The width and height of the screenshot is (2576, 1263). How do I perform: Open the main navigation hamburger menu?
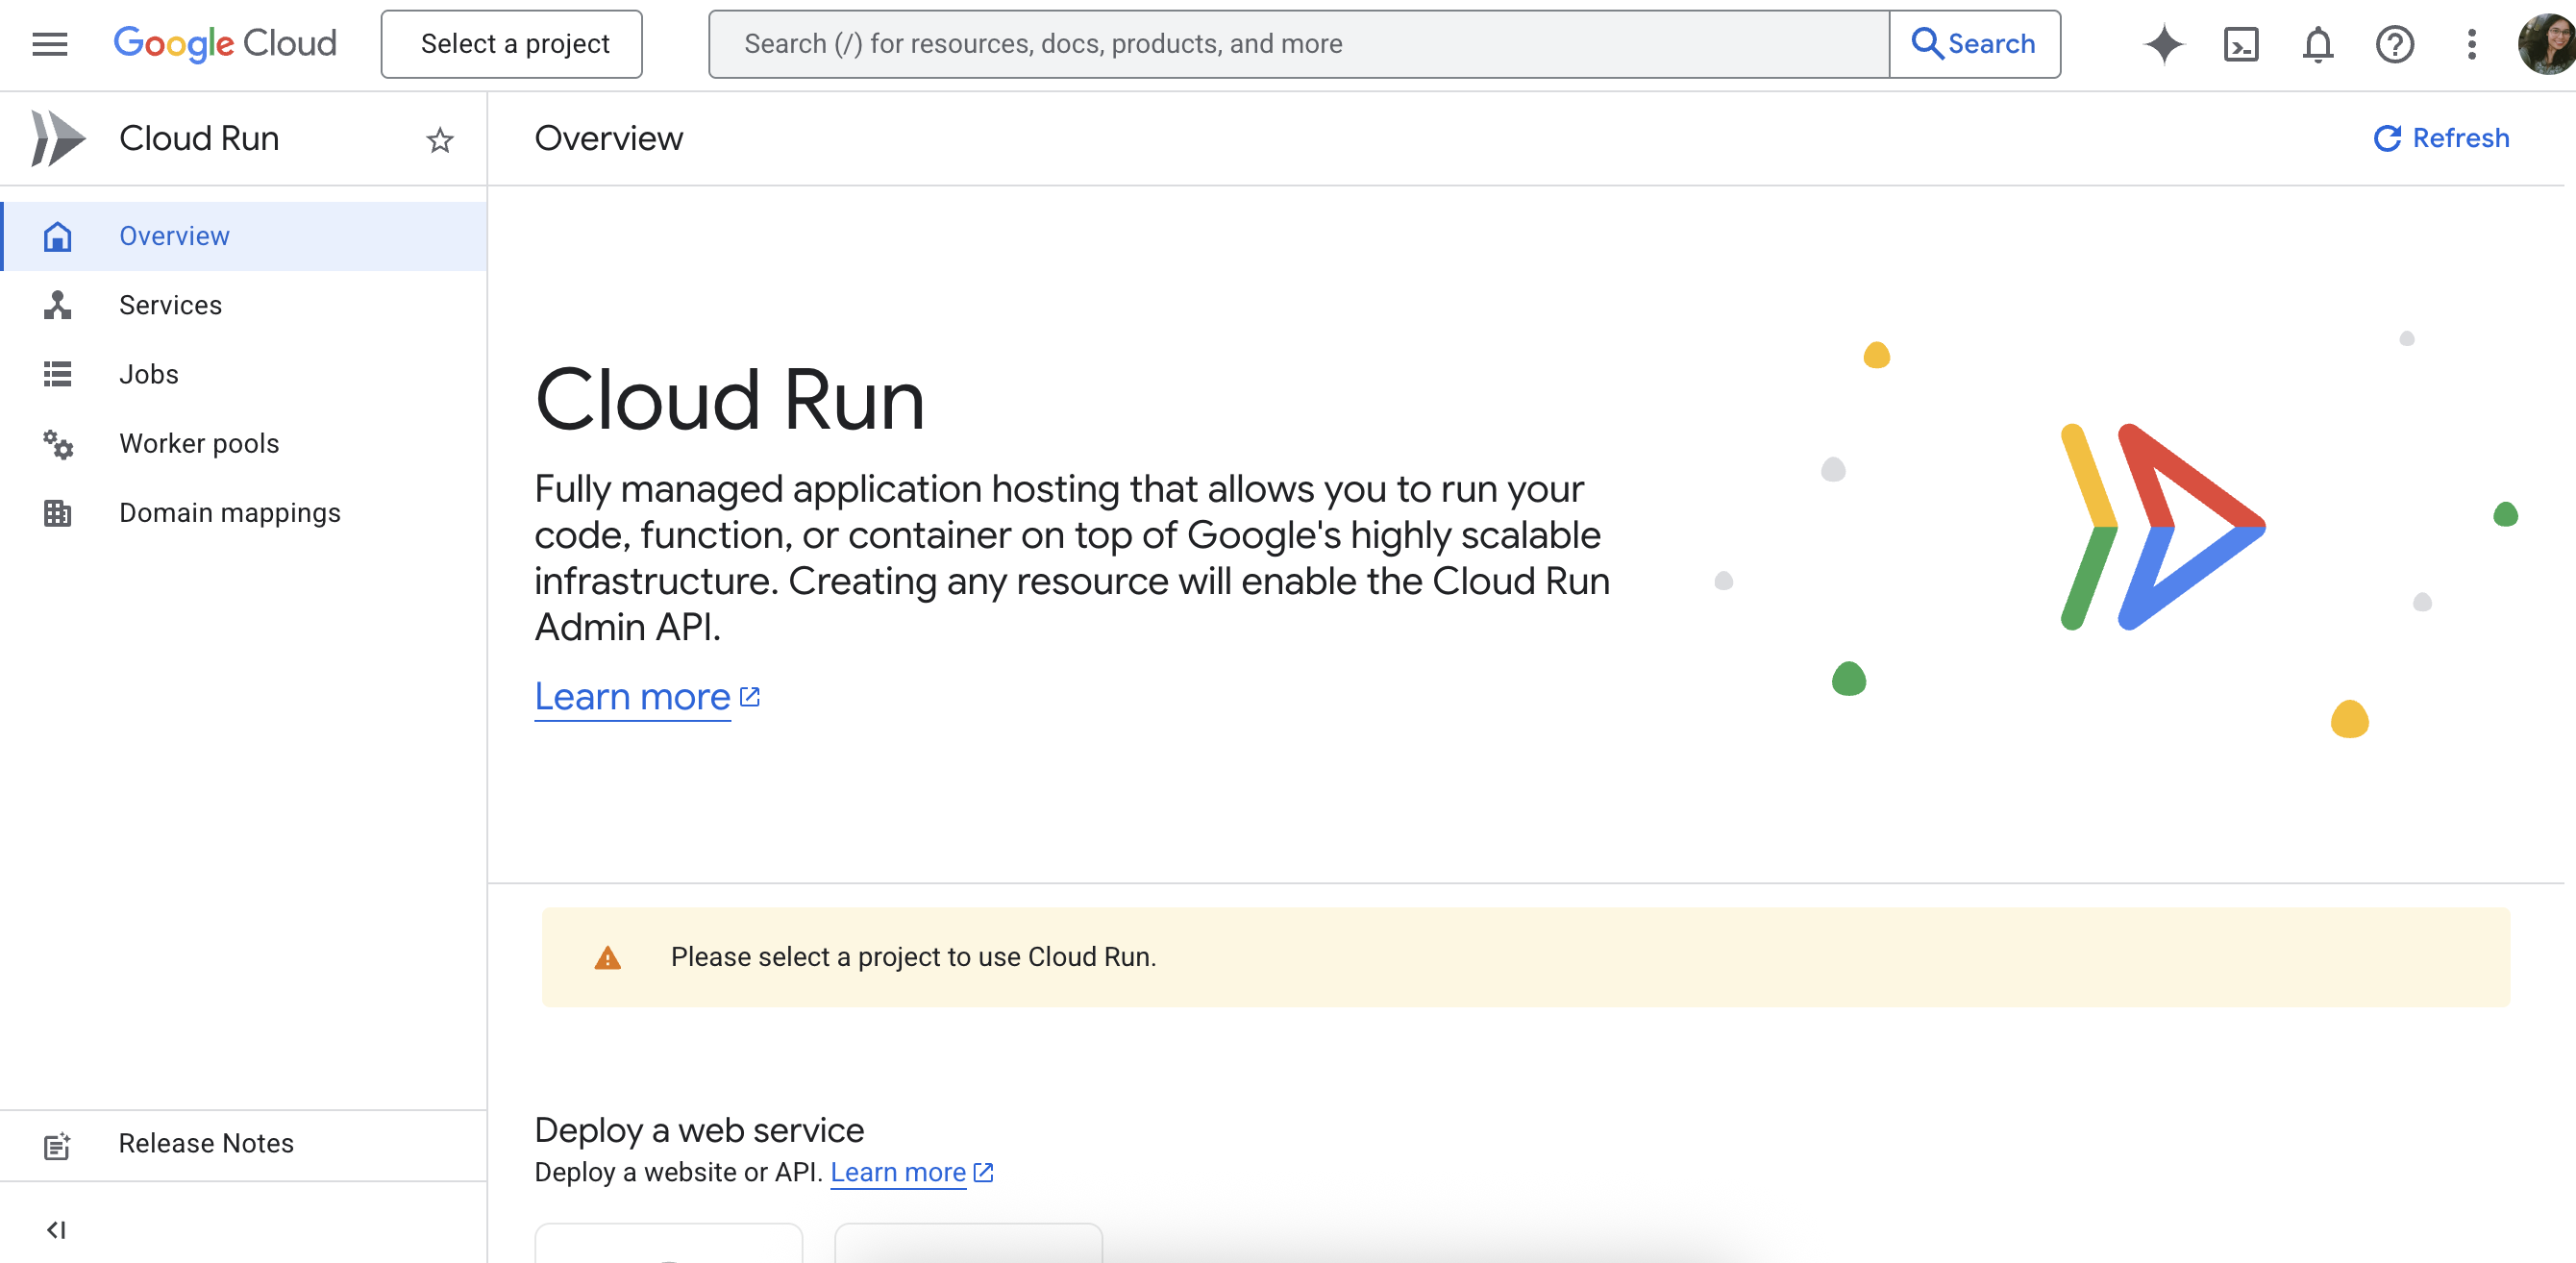[49, 44]
